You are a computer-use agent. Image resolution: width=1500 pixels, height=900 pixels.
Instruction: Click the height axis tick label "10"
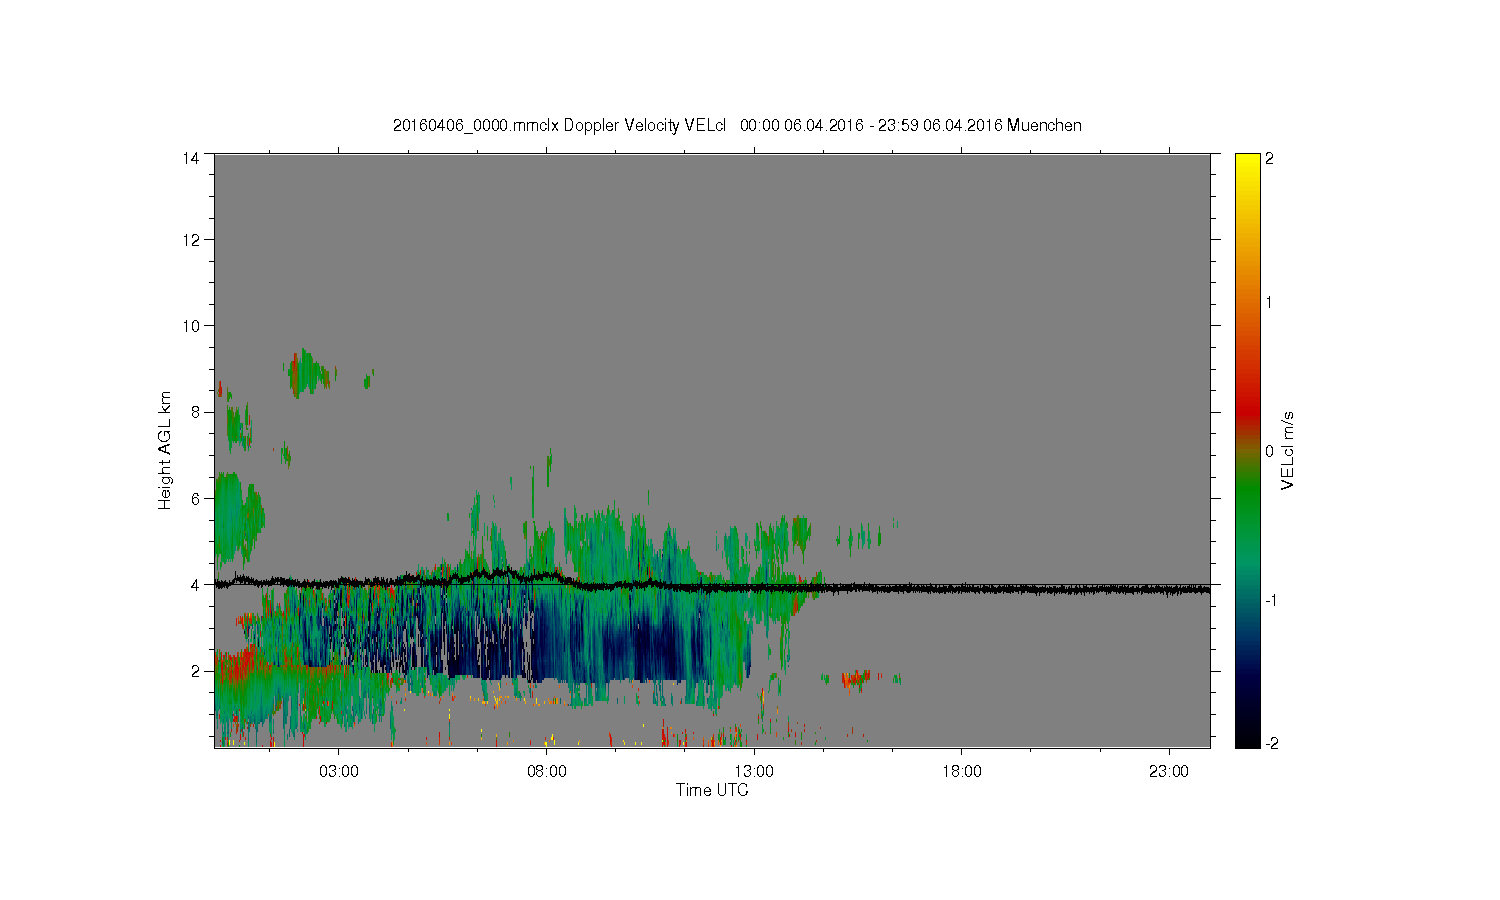click(x=191, y=325)
